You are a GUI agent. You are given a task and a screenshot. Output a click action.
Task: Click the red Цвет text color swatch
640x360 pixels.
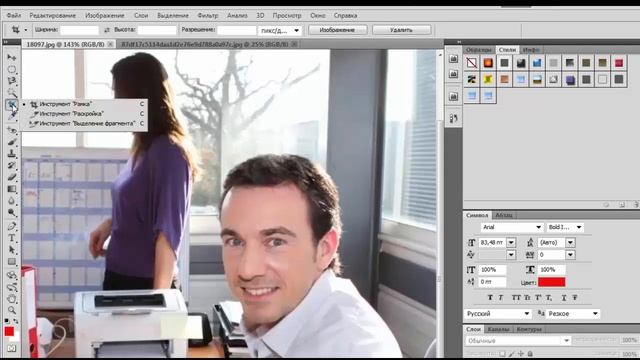tap(551, 282)
